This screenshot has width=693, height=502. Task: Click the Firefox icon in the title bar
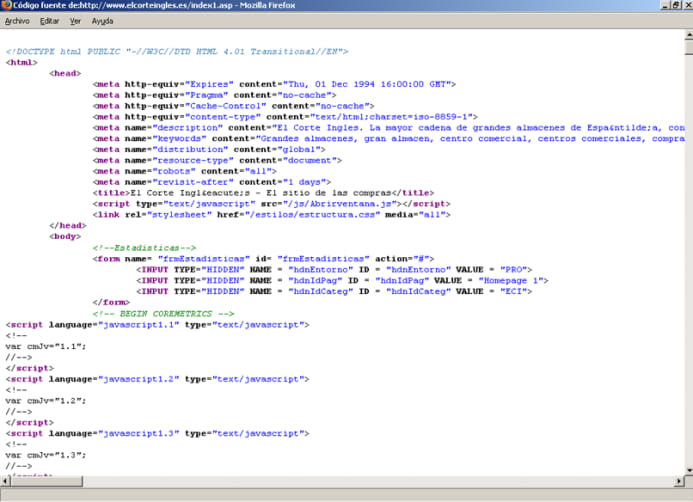(7, 6)
